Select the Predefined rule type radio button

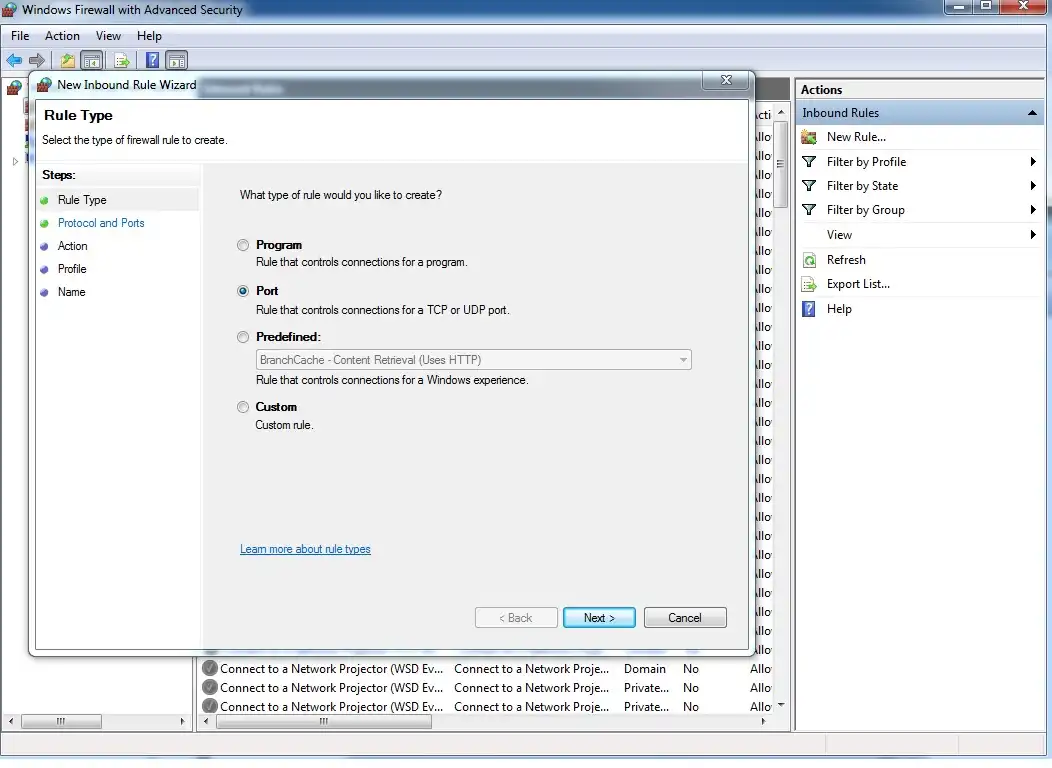[x=243, y=337]
